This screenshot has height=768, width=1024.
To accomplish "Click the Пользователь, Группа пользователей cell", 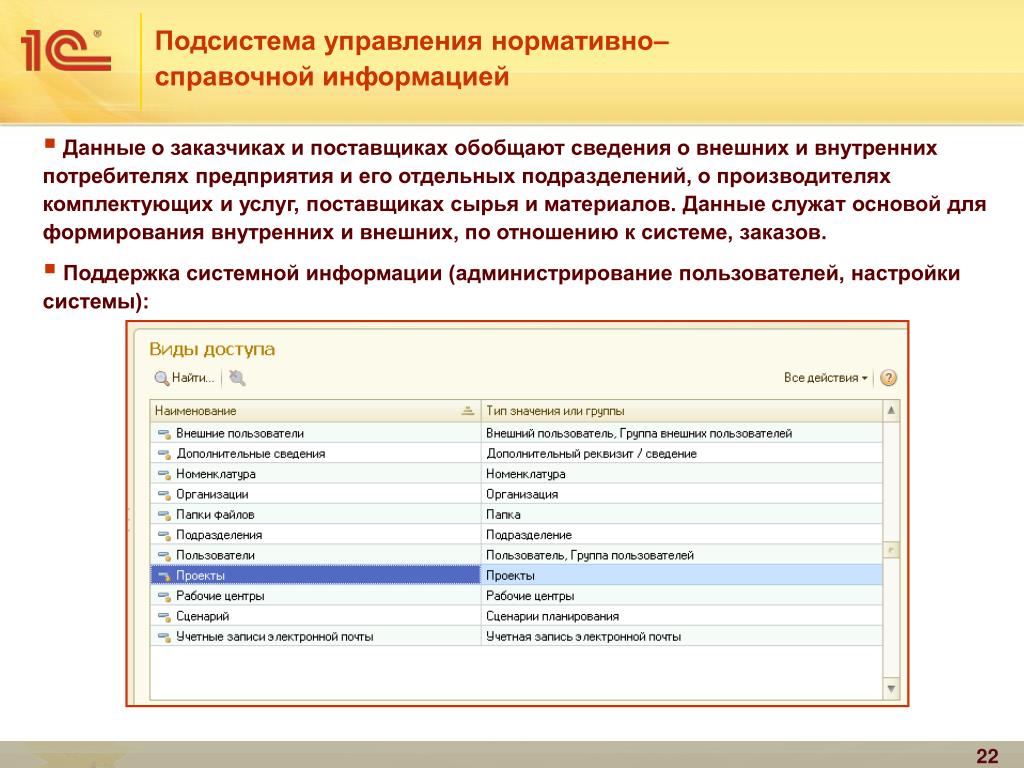I will pyautogui.click(x=682, y=555).
